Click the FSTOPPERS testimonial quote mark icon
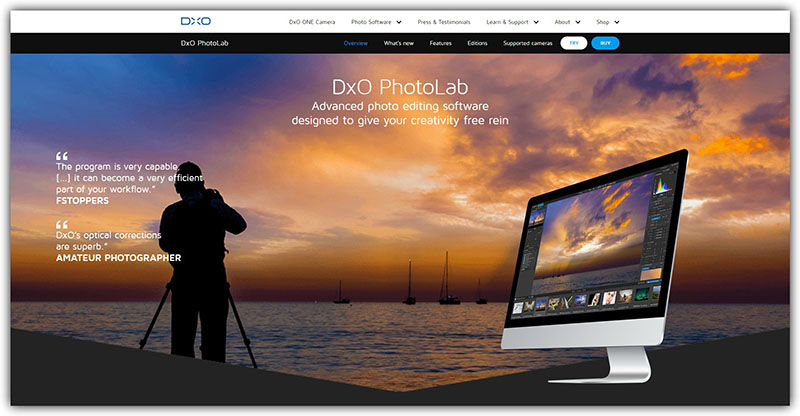 (62, 156)
